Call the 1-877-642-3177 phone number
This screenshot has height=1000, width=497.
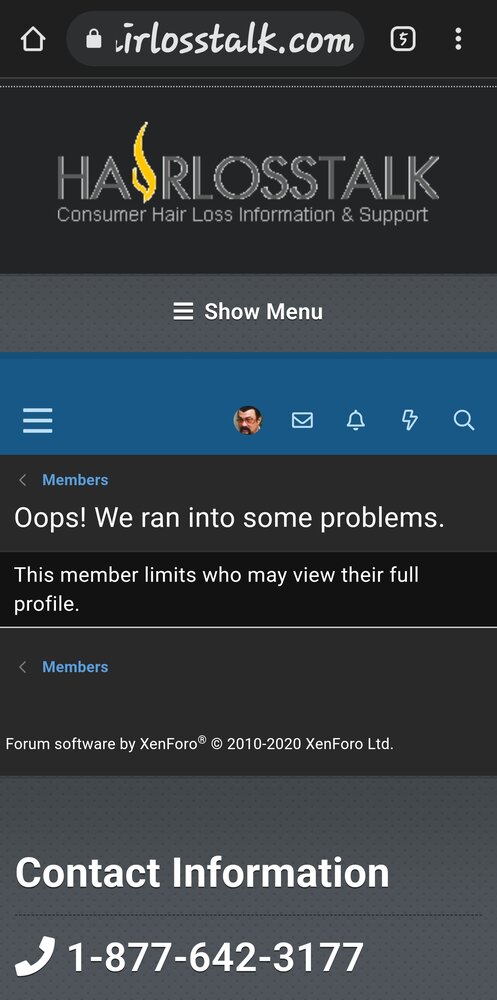[x=216, y=957]
